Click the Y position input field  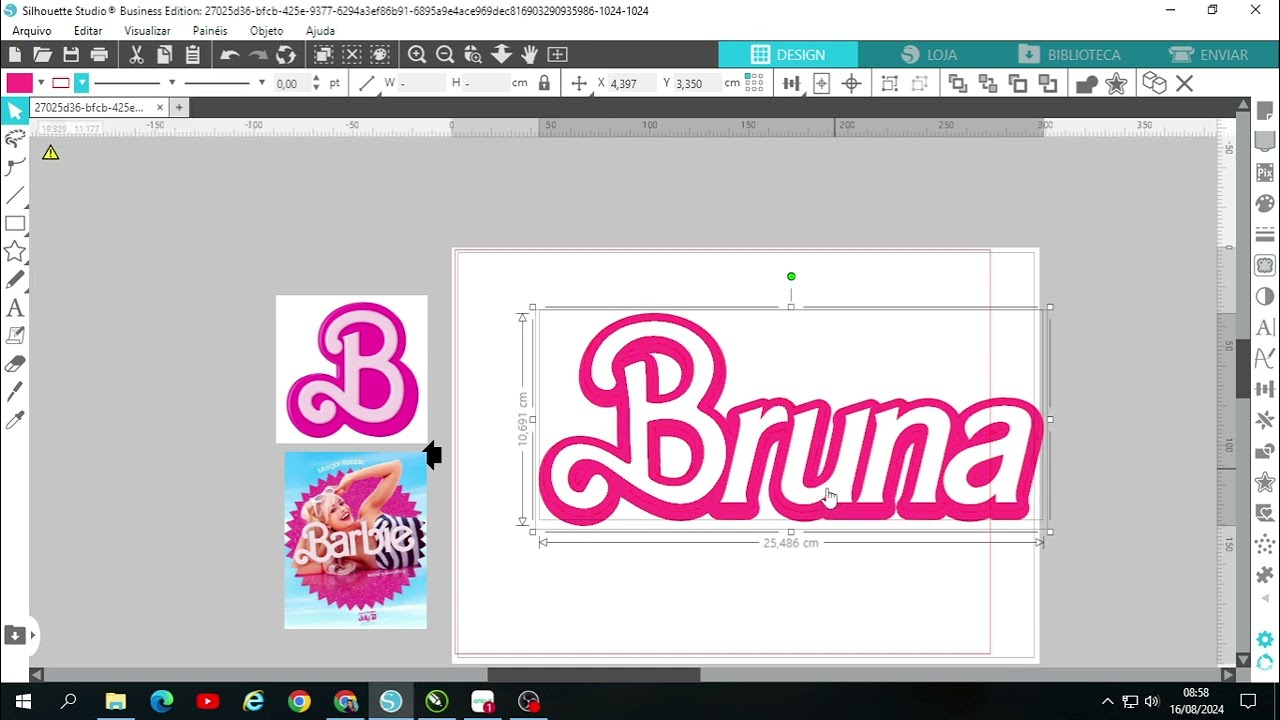[x=697, y=84]
